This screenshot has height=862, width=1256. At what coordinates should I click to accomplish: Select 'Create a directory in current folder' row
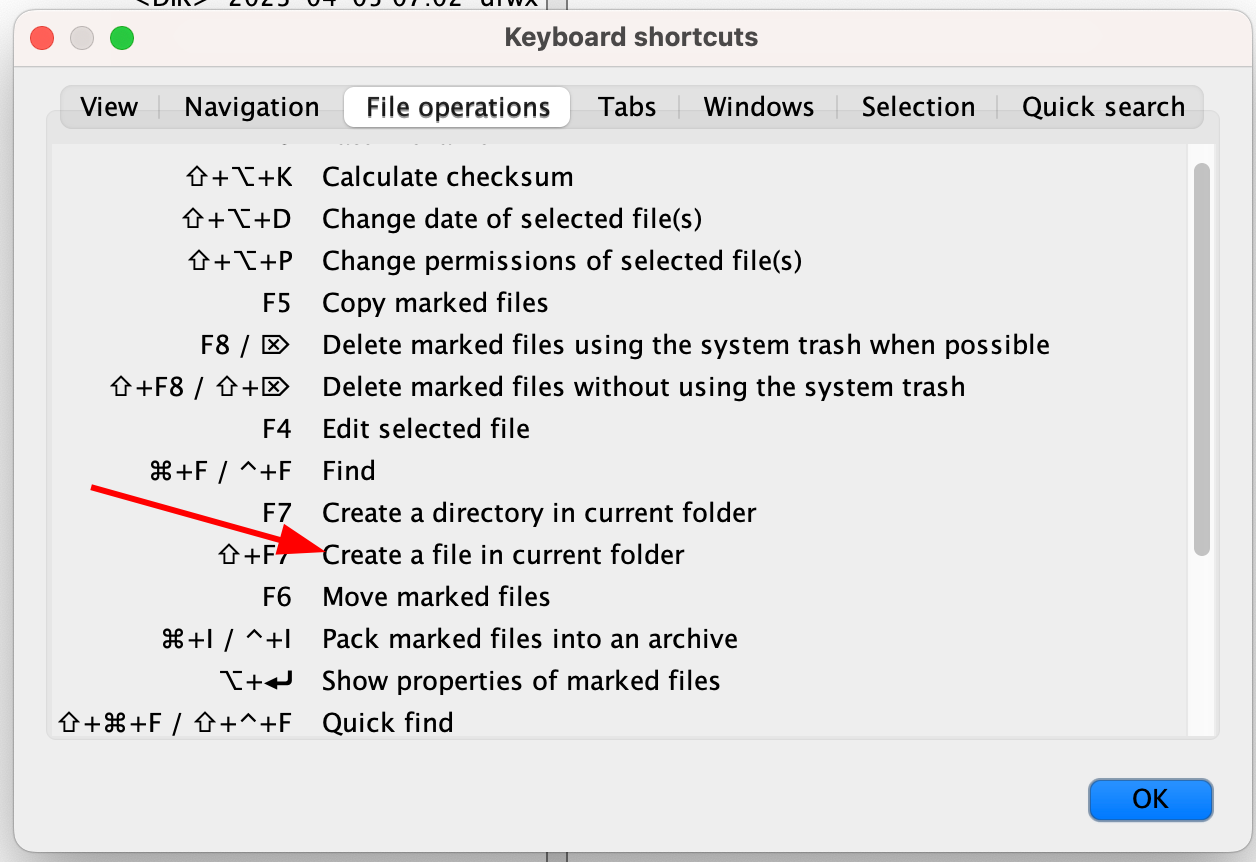[539, 512]
